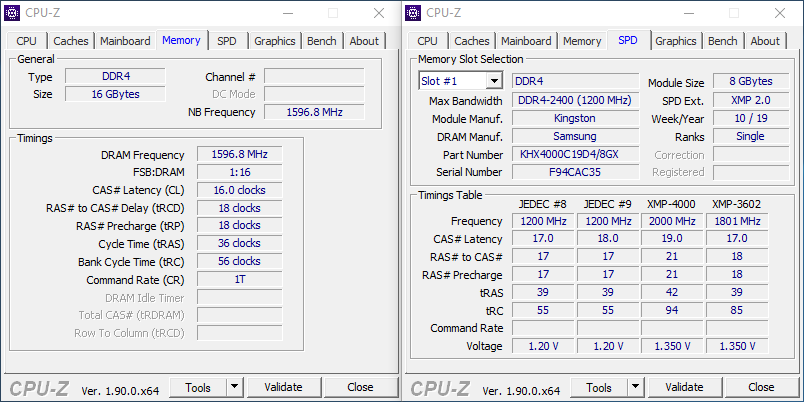Show the About tab in right window

pos(765,41)
